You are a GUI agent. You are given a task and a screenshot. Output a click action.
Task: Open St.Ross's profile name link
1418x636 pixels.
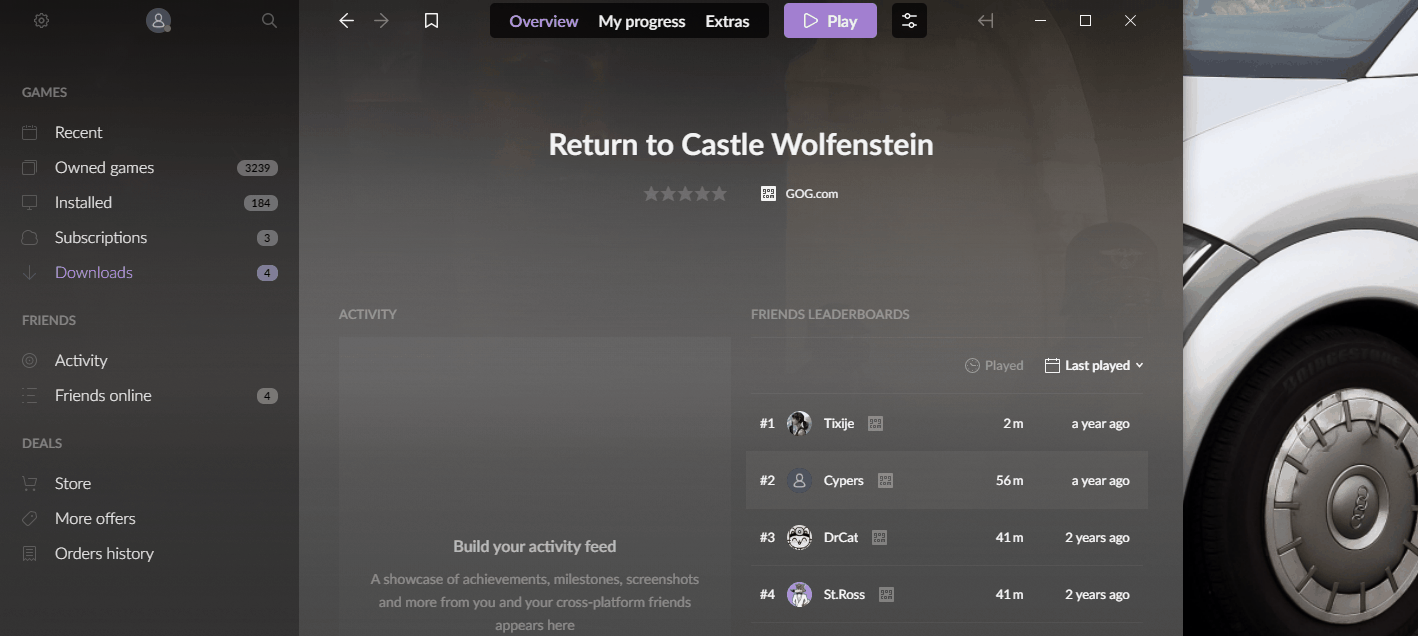coord(845,594)
